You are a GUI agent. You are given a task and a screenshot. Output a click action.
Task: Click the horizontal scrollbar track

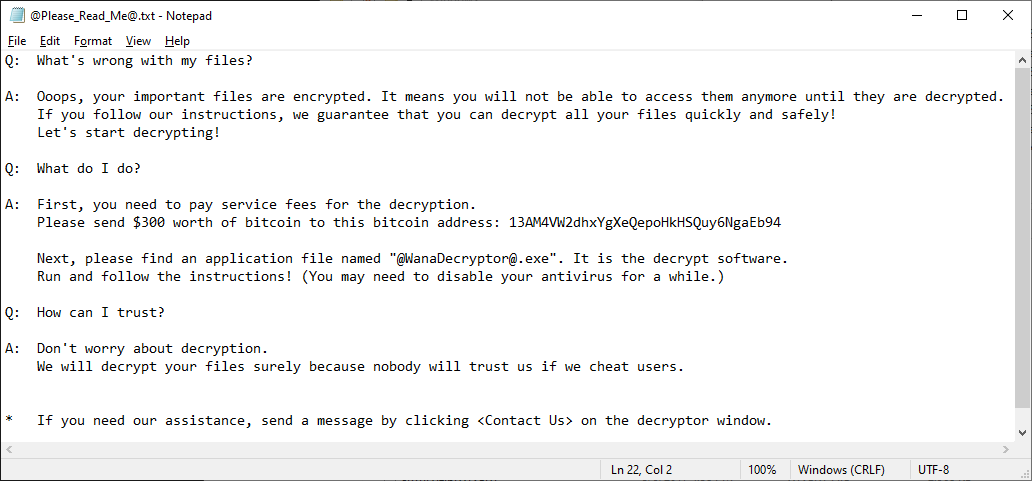pyautogui.click(x=500, y=449)
